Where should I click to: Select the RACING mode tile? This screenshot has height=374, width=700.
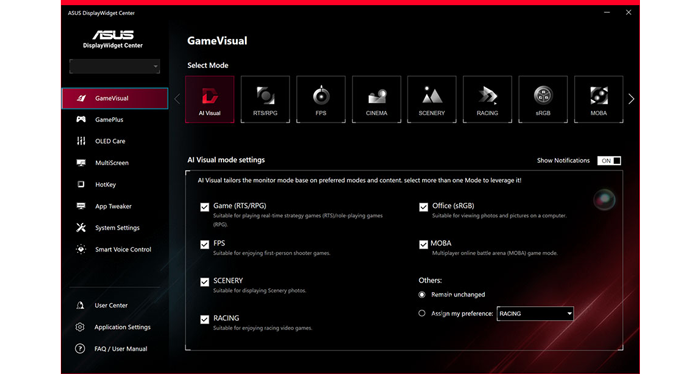point(487,99)
